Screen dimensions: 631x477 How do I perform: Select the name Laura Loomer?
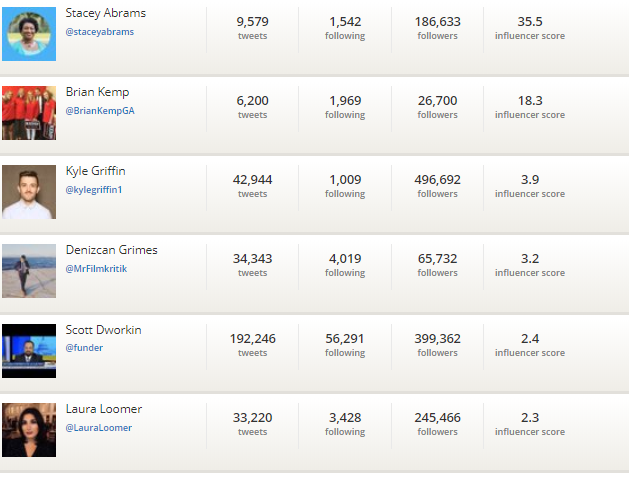click(104, 409)
